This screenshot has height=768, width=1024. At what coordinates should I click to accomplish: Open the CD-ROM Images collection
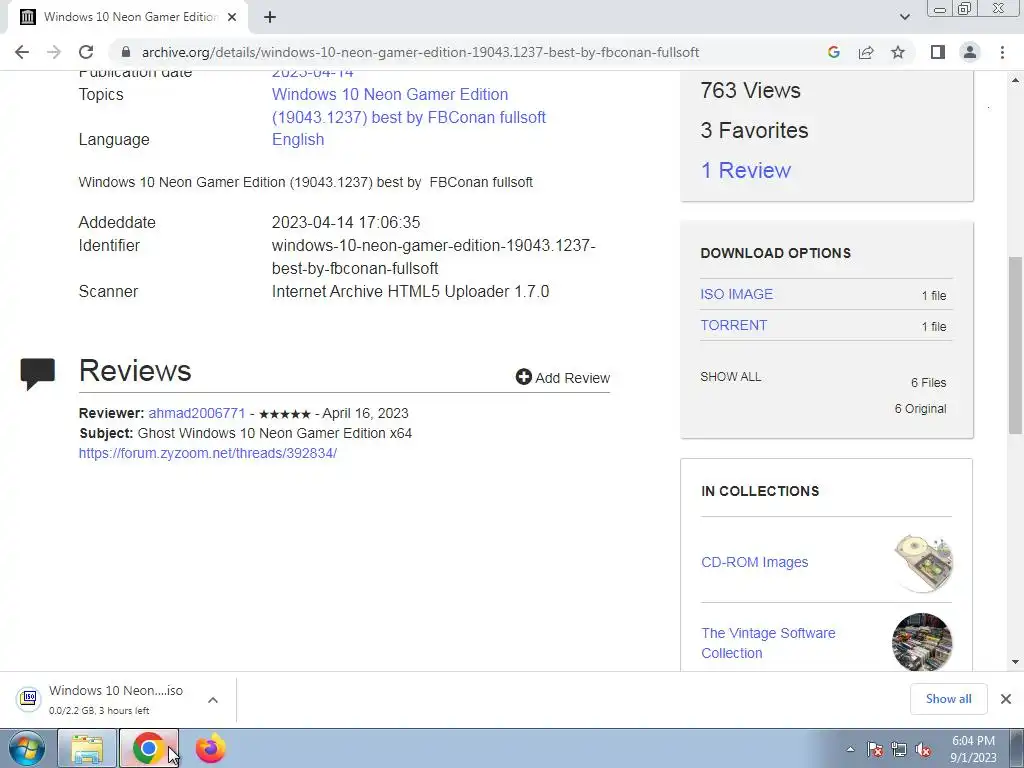tap(754, 562)
